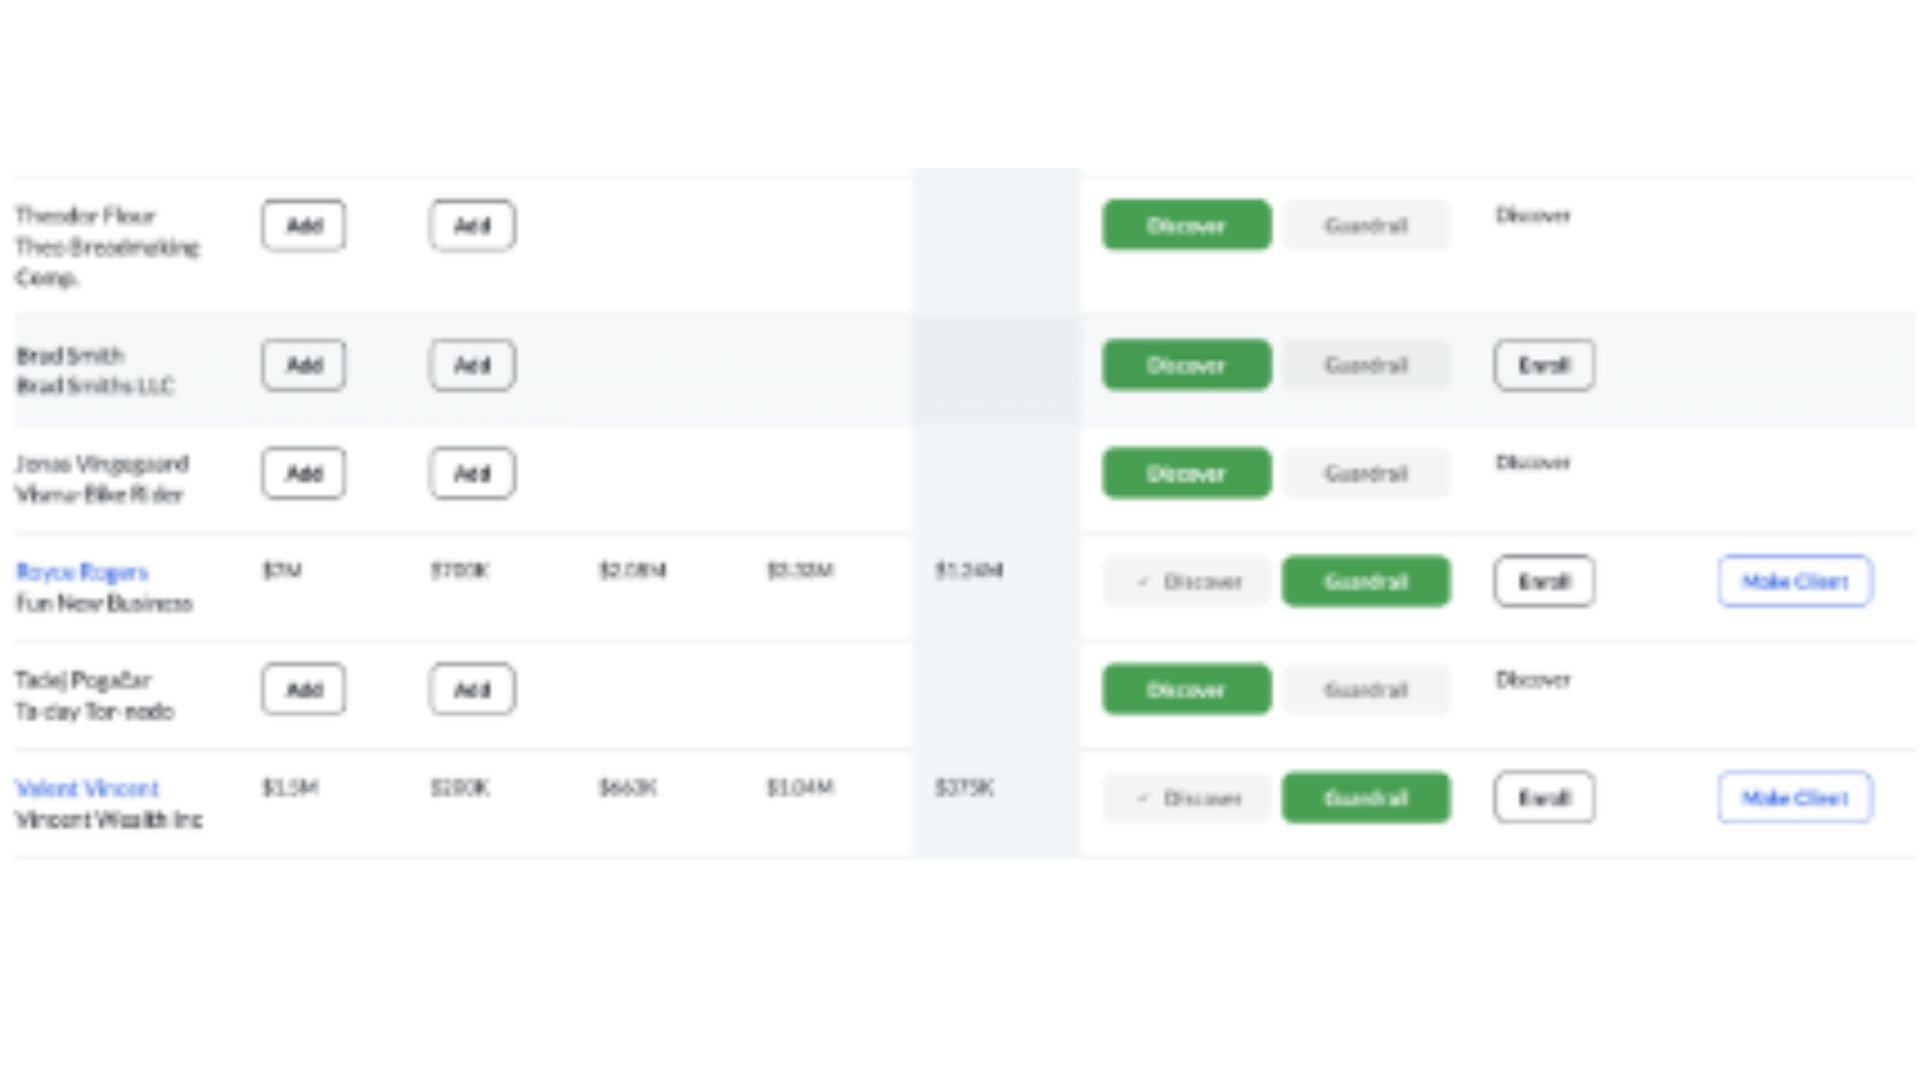Click the second Add button for Brad Smith
This screenshot has height=1080, width=1920.
[x=472, y=365]
